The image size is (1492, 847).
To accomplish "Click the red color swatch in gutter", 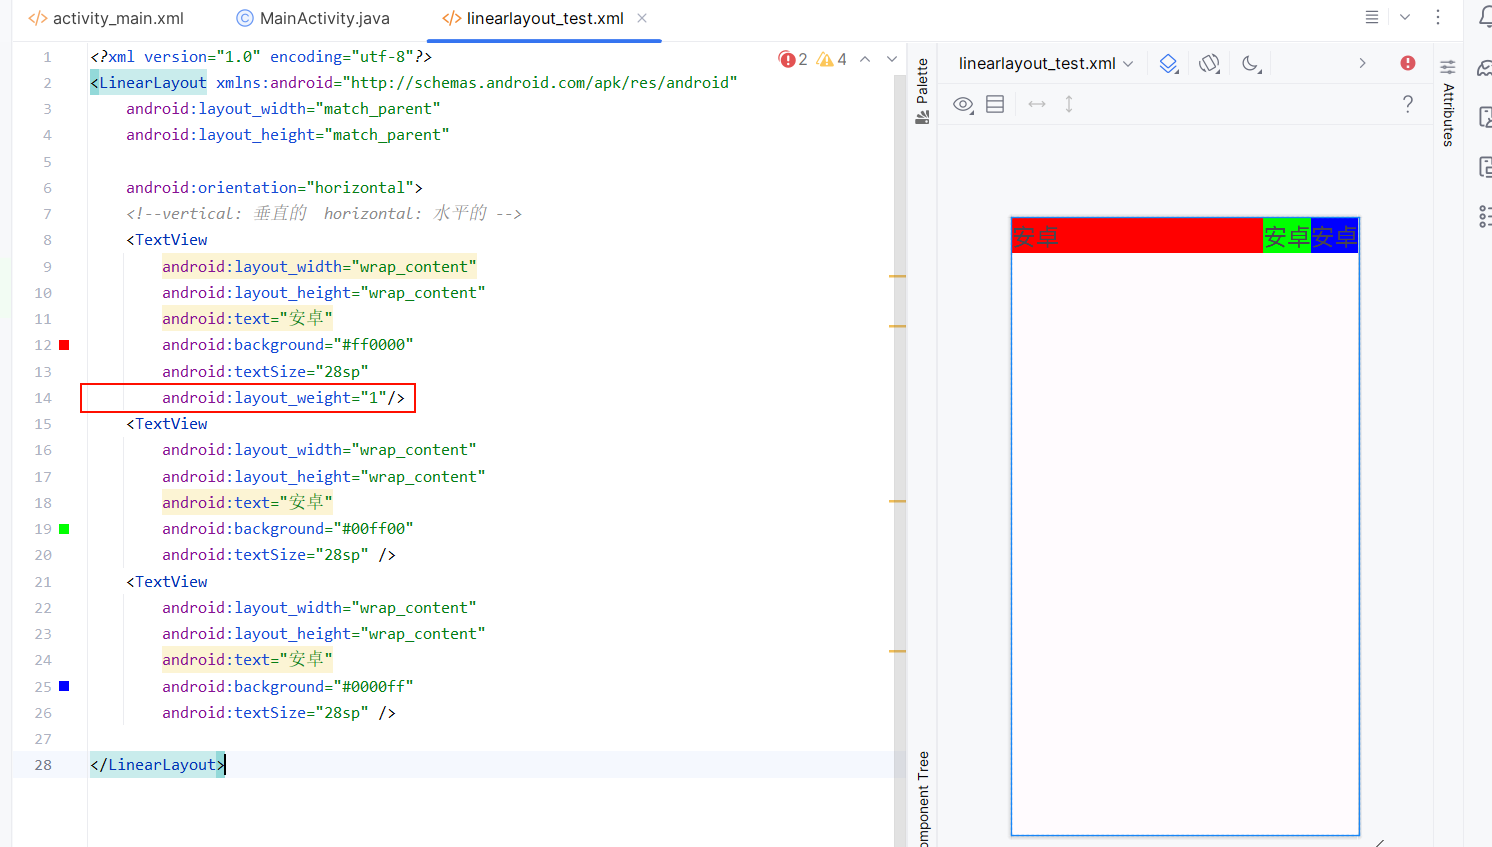I will tap(64, 345).
